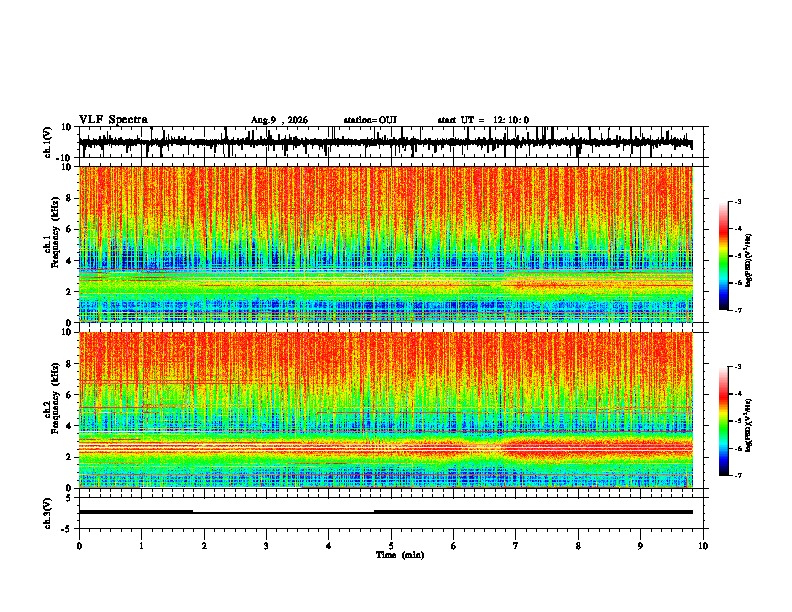Click the "station=OUI" header text
The height and width of the screenshot is (612, 792).
pyautogui.click(x=370, y=120)
